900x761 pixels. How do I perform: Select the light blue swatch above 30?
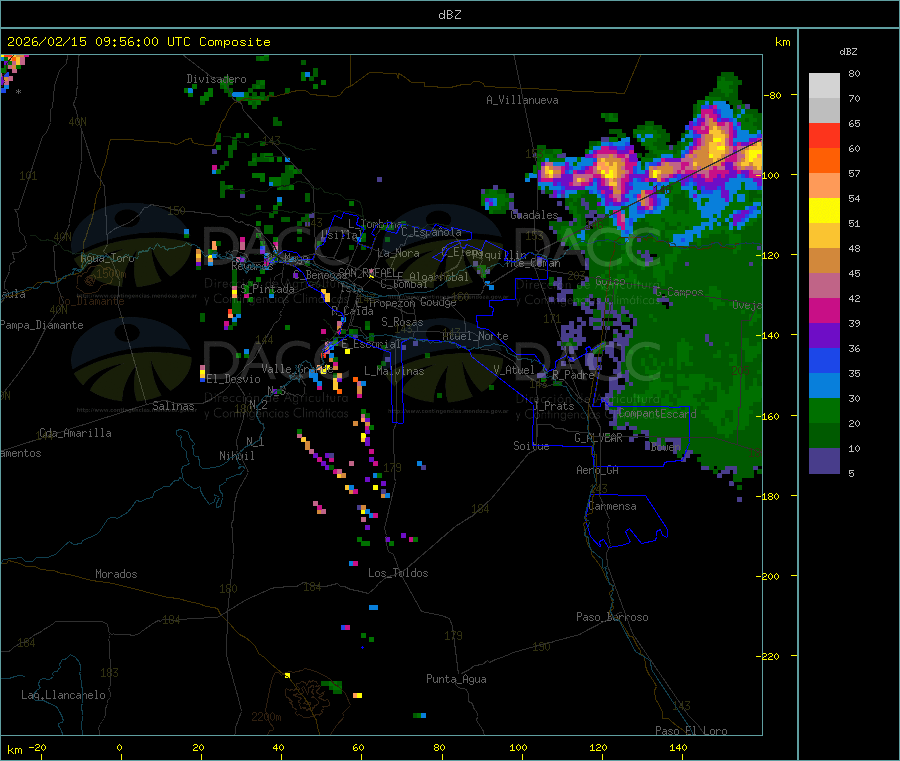(x=824, y=386)
